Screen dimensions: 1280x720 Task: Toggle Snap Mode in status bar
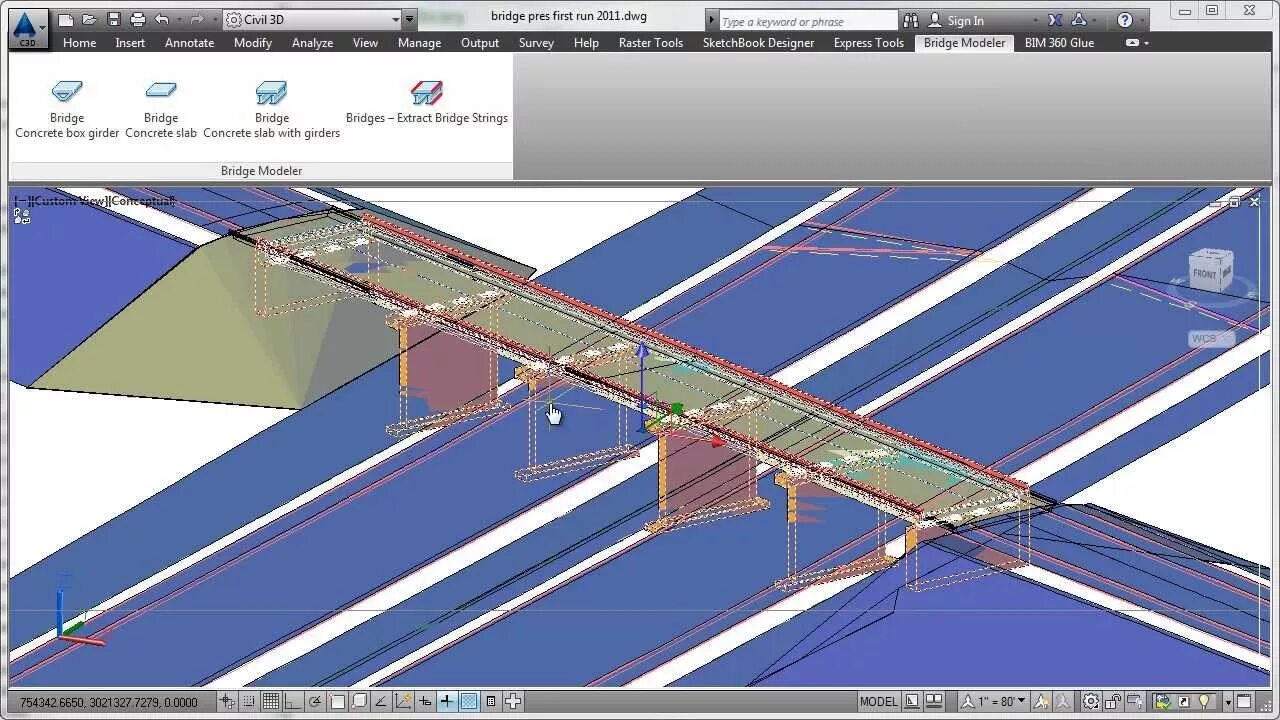click(249, 702)
